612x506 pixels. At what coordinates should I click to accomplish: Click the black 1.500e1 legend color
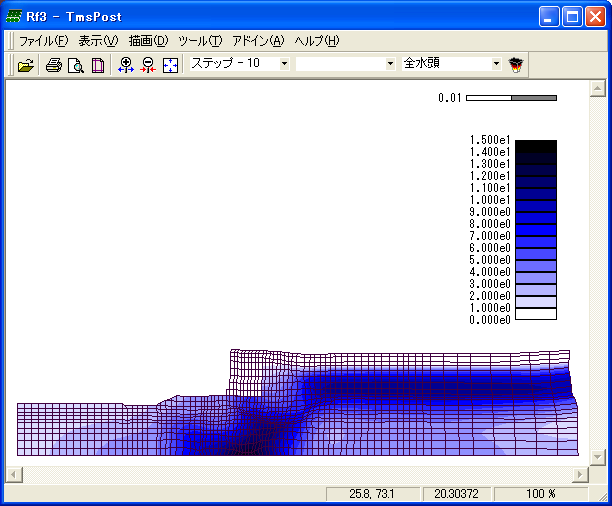(536, 146)
